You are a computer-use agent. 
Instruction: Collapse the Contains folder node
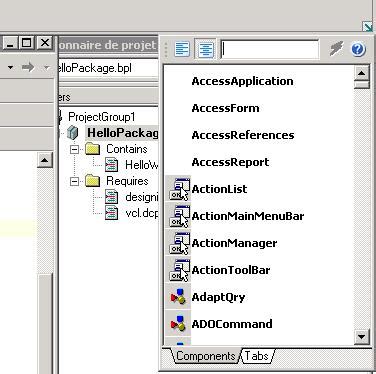(x=74, y=149)
